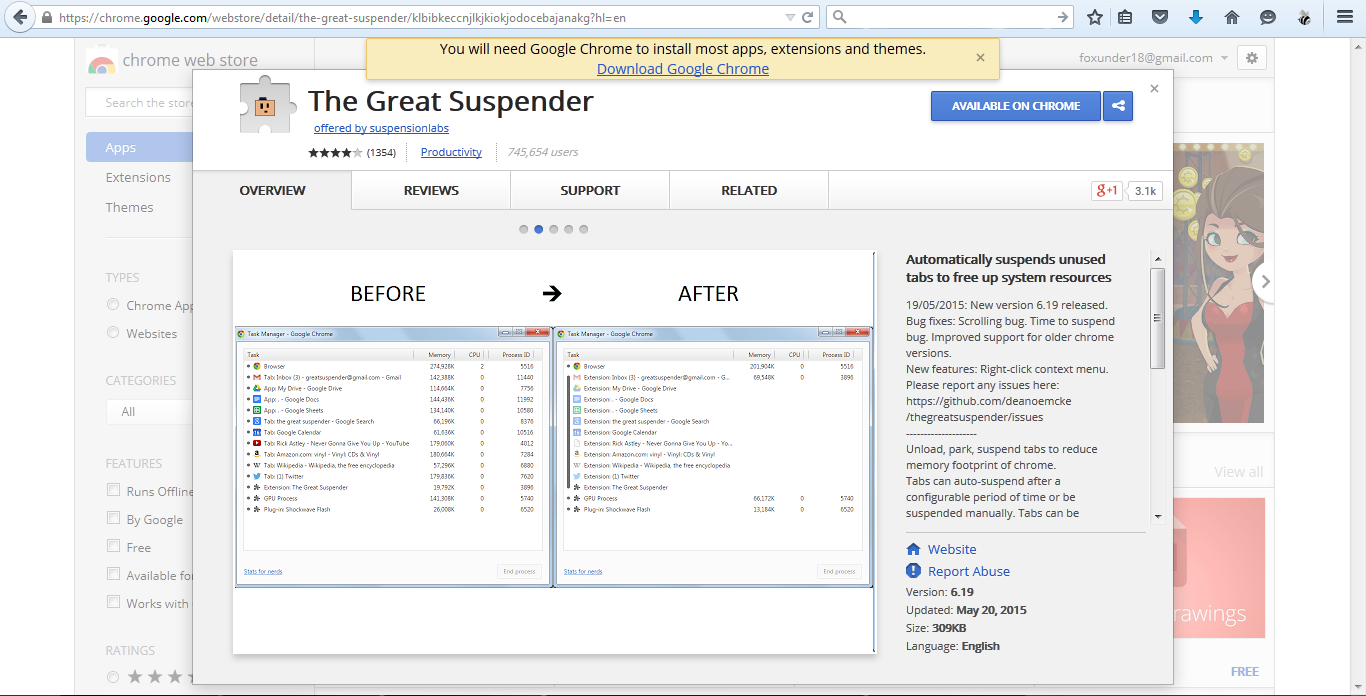Screen dimensions: 1366x696
Task: Open the chat smiley toolbar icon
Action: coord(1268,17)
